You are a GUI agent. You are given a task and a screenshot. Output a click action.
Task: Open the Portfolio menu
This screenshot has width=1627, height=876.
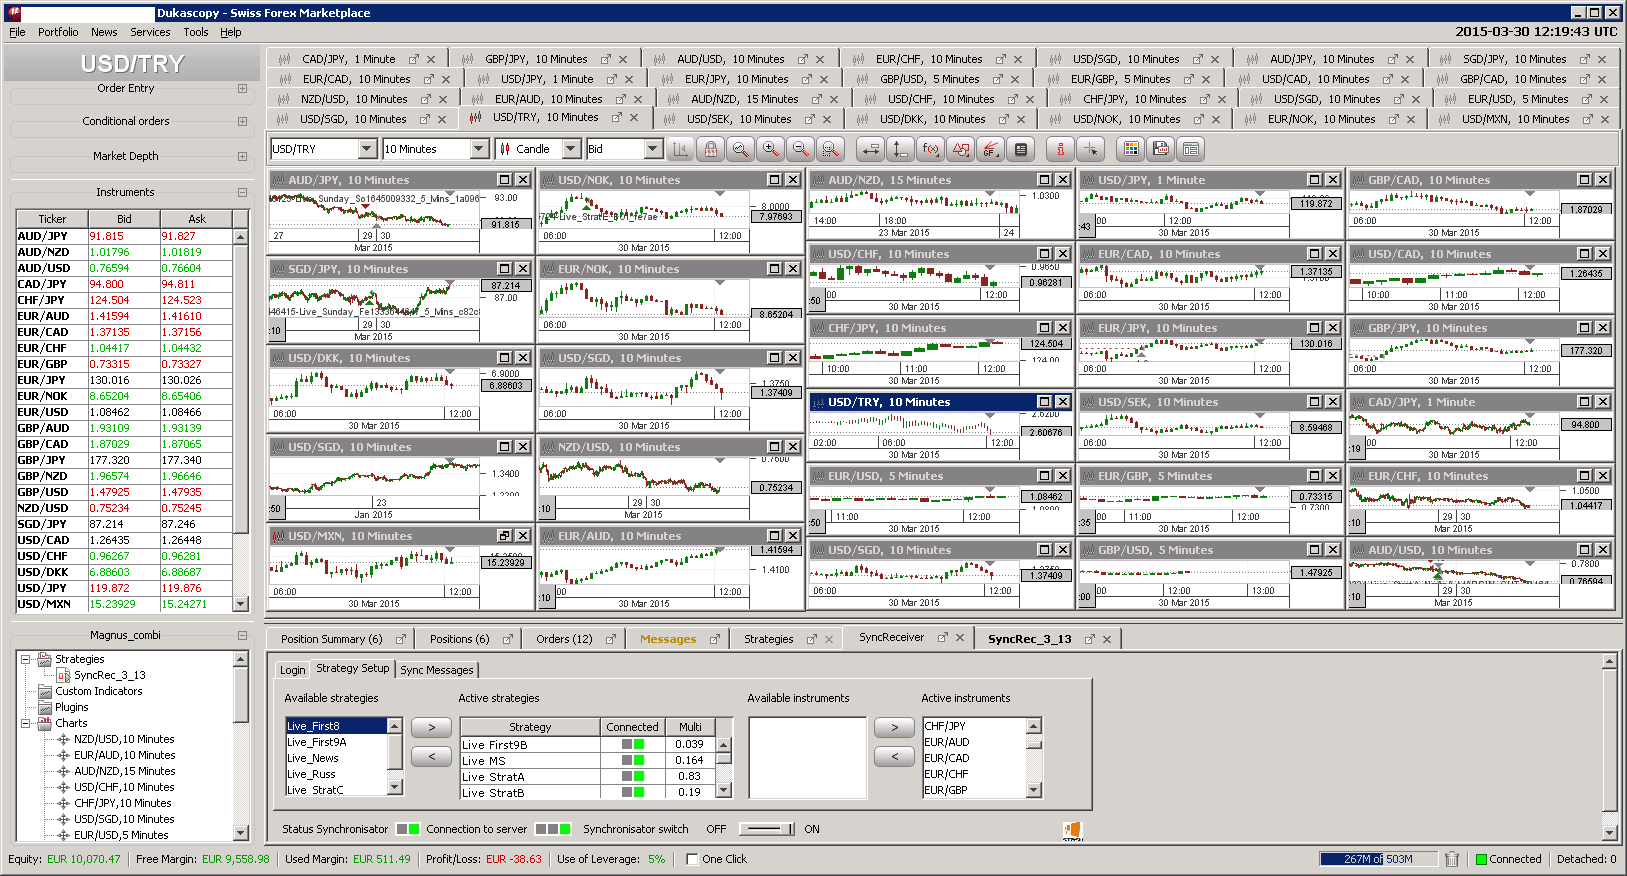tap(58, 32)
